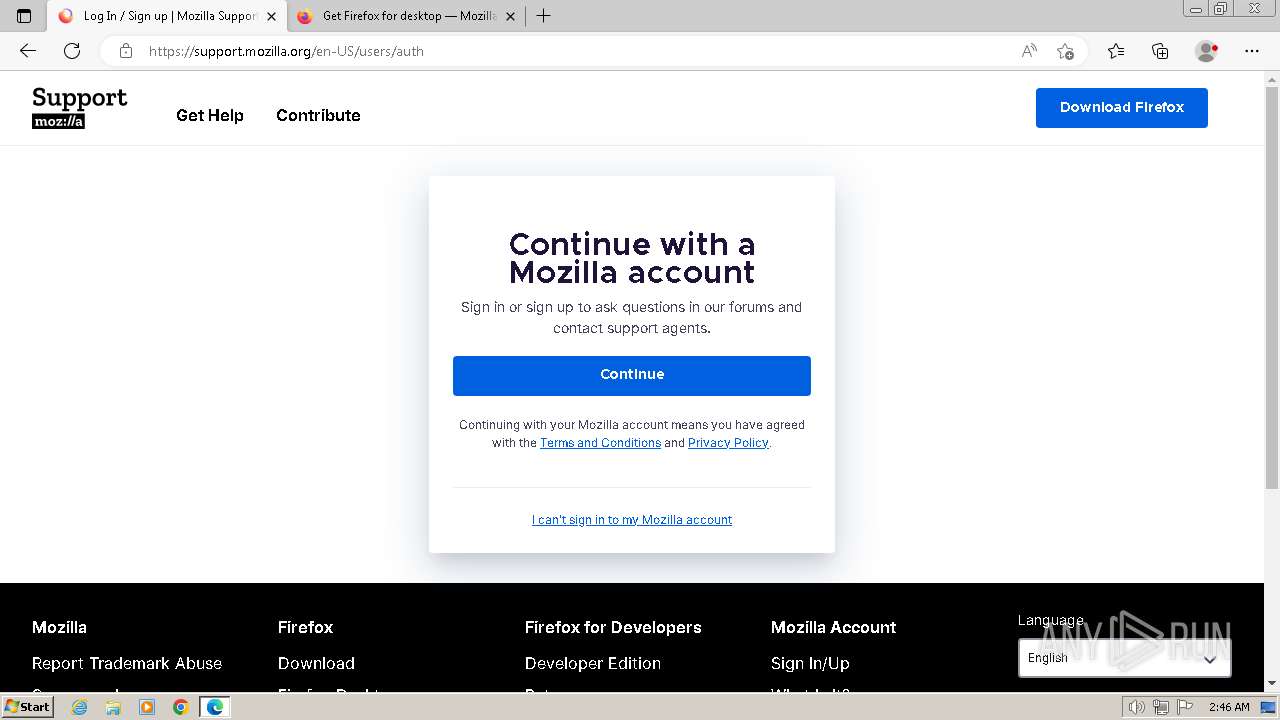Open the Read aloud icon
This screenshot has width=1280, height=720.
point(1029,51)
